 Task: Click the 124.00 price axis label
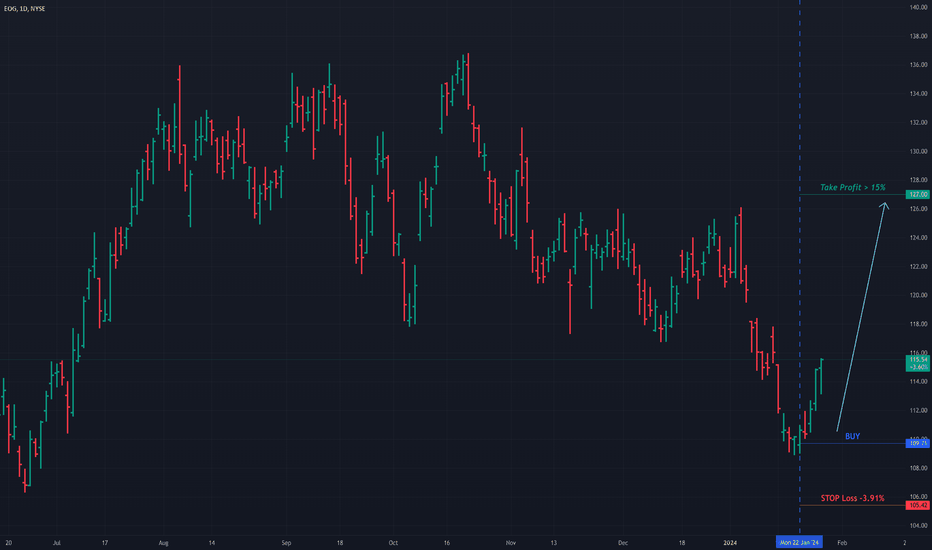point(918,238)
